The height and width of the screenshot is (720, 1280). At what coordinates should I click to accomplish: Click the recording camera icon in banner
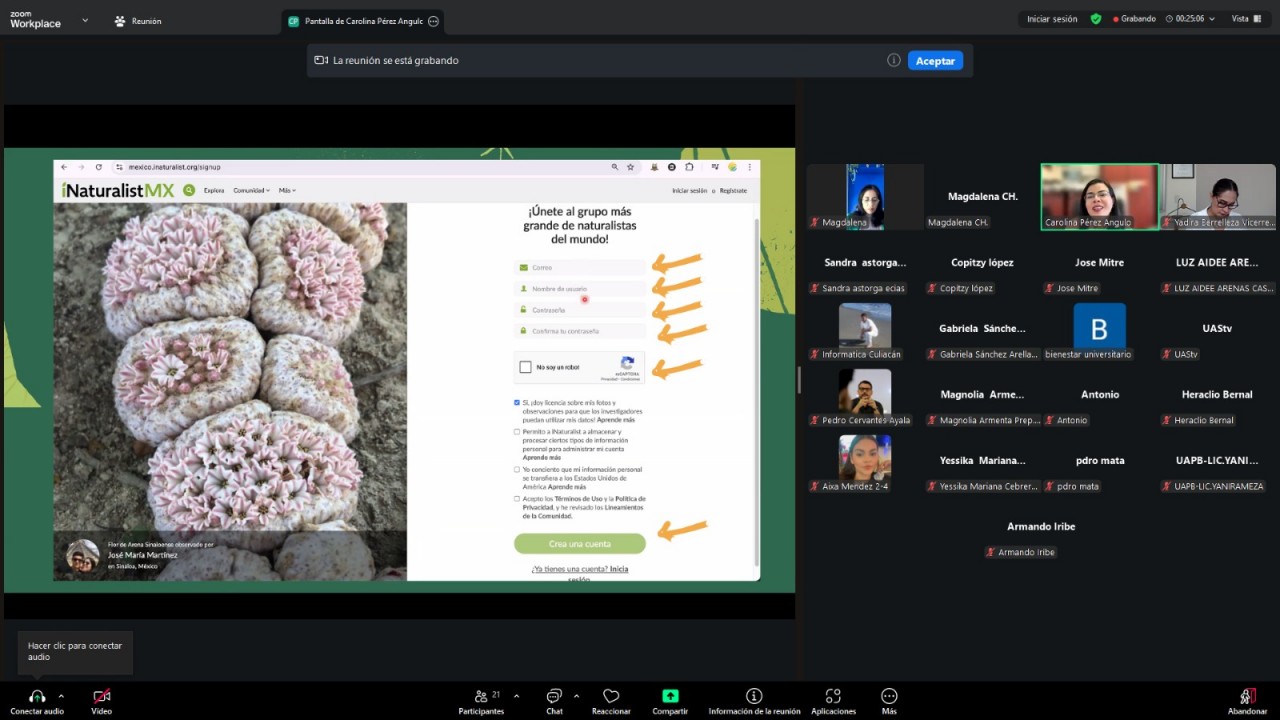click(321, 60)
